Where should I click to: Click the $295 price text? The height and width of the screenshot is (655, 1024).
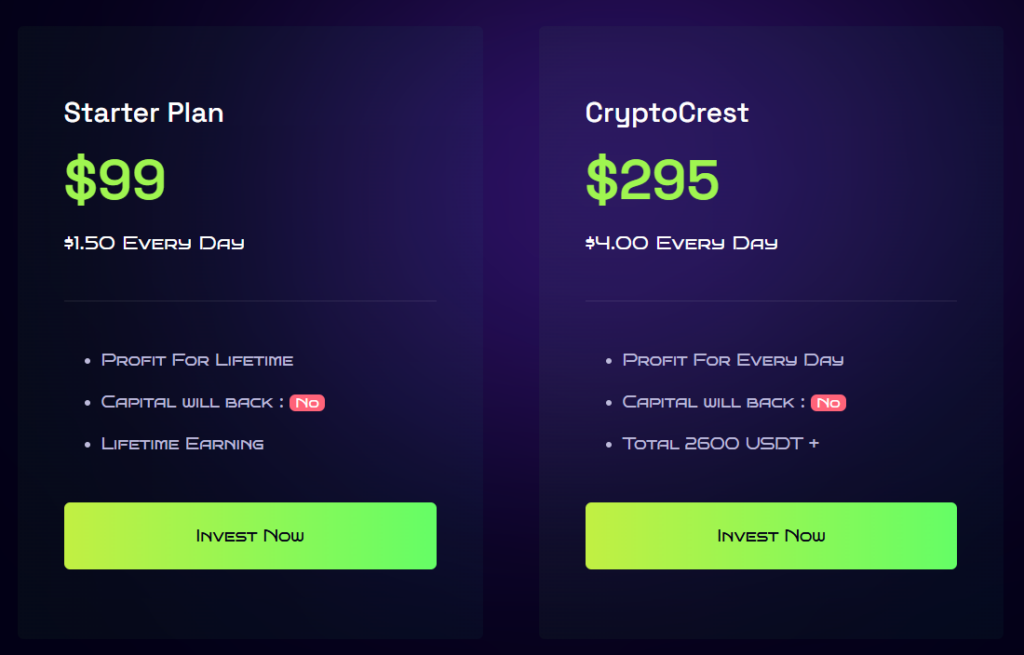(x=652, y=180)
